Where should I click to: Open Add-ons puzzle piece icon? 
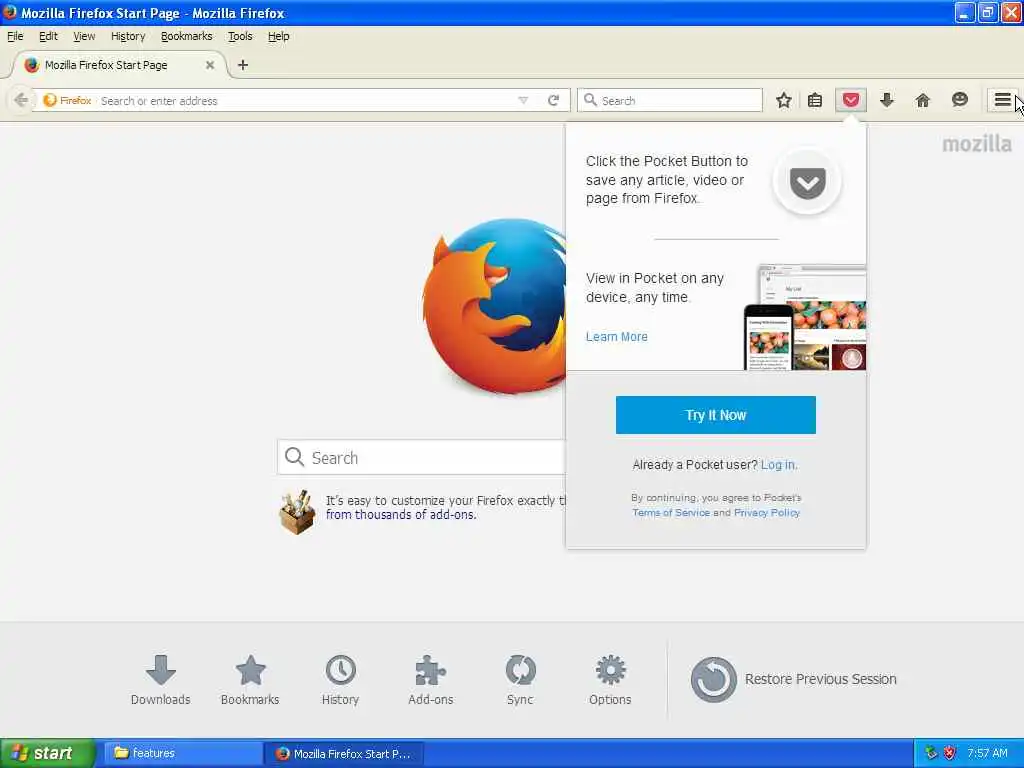point(430,680)
